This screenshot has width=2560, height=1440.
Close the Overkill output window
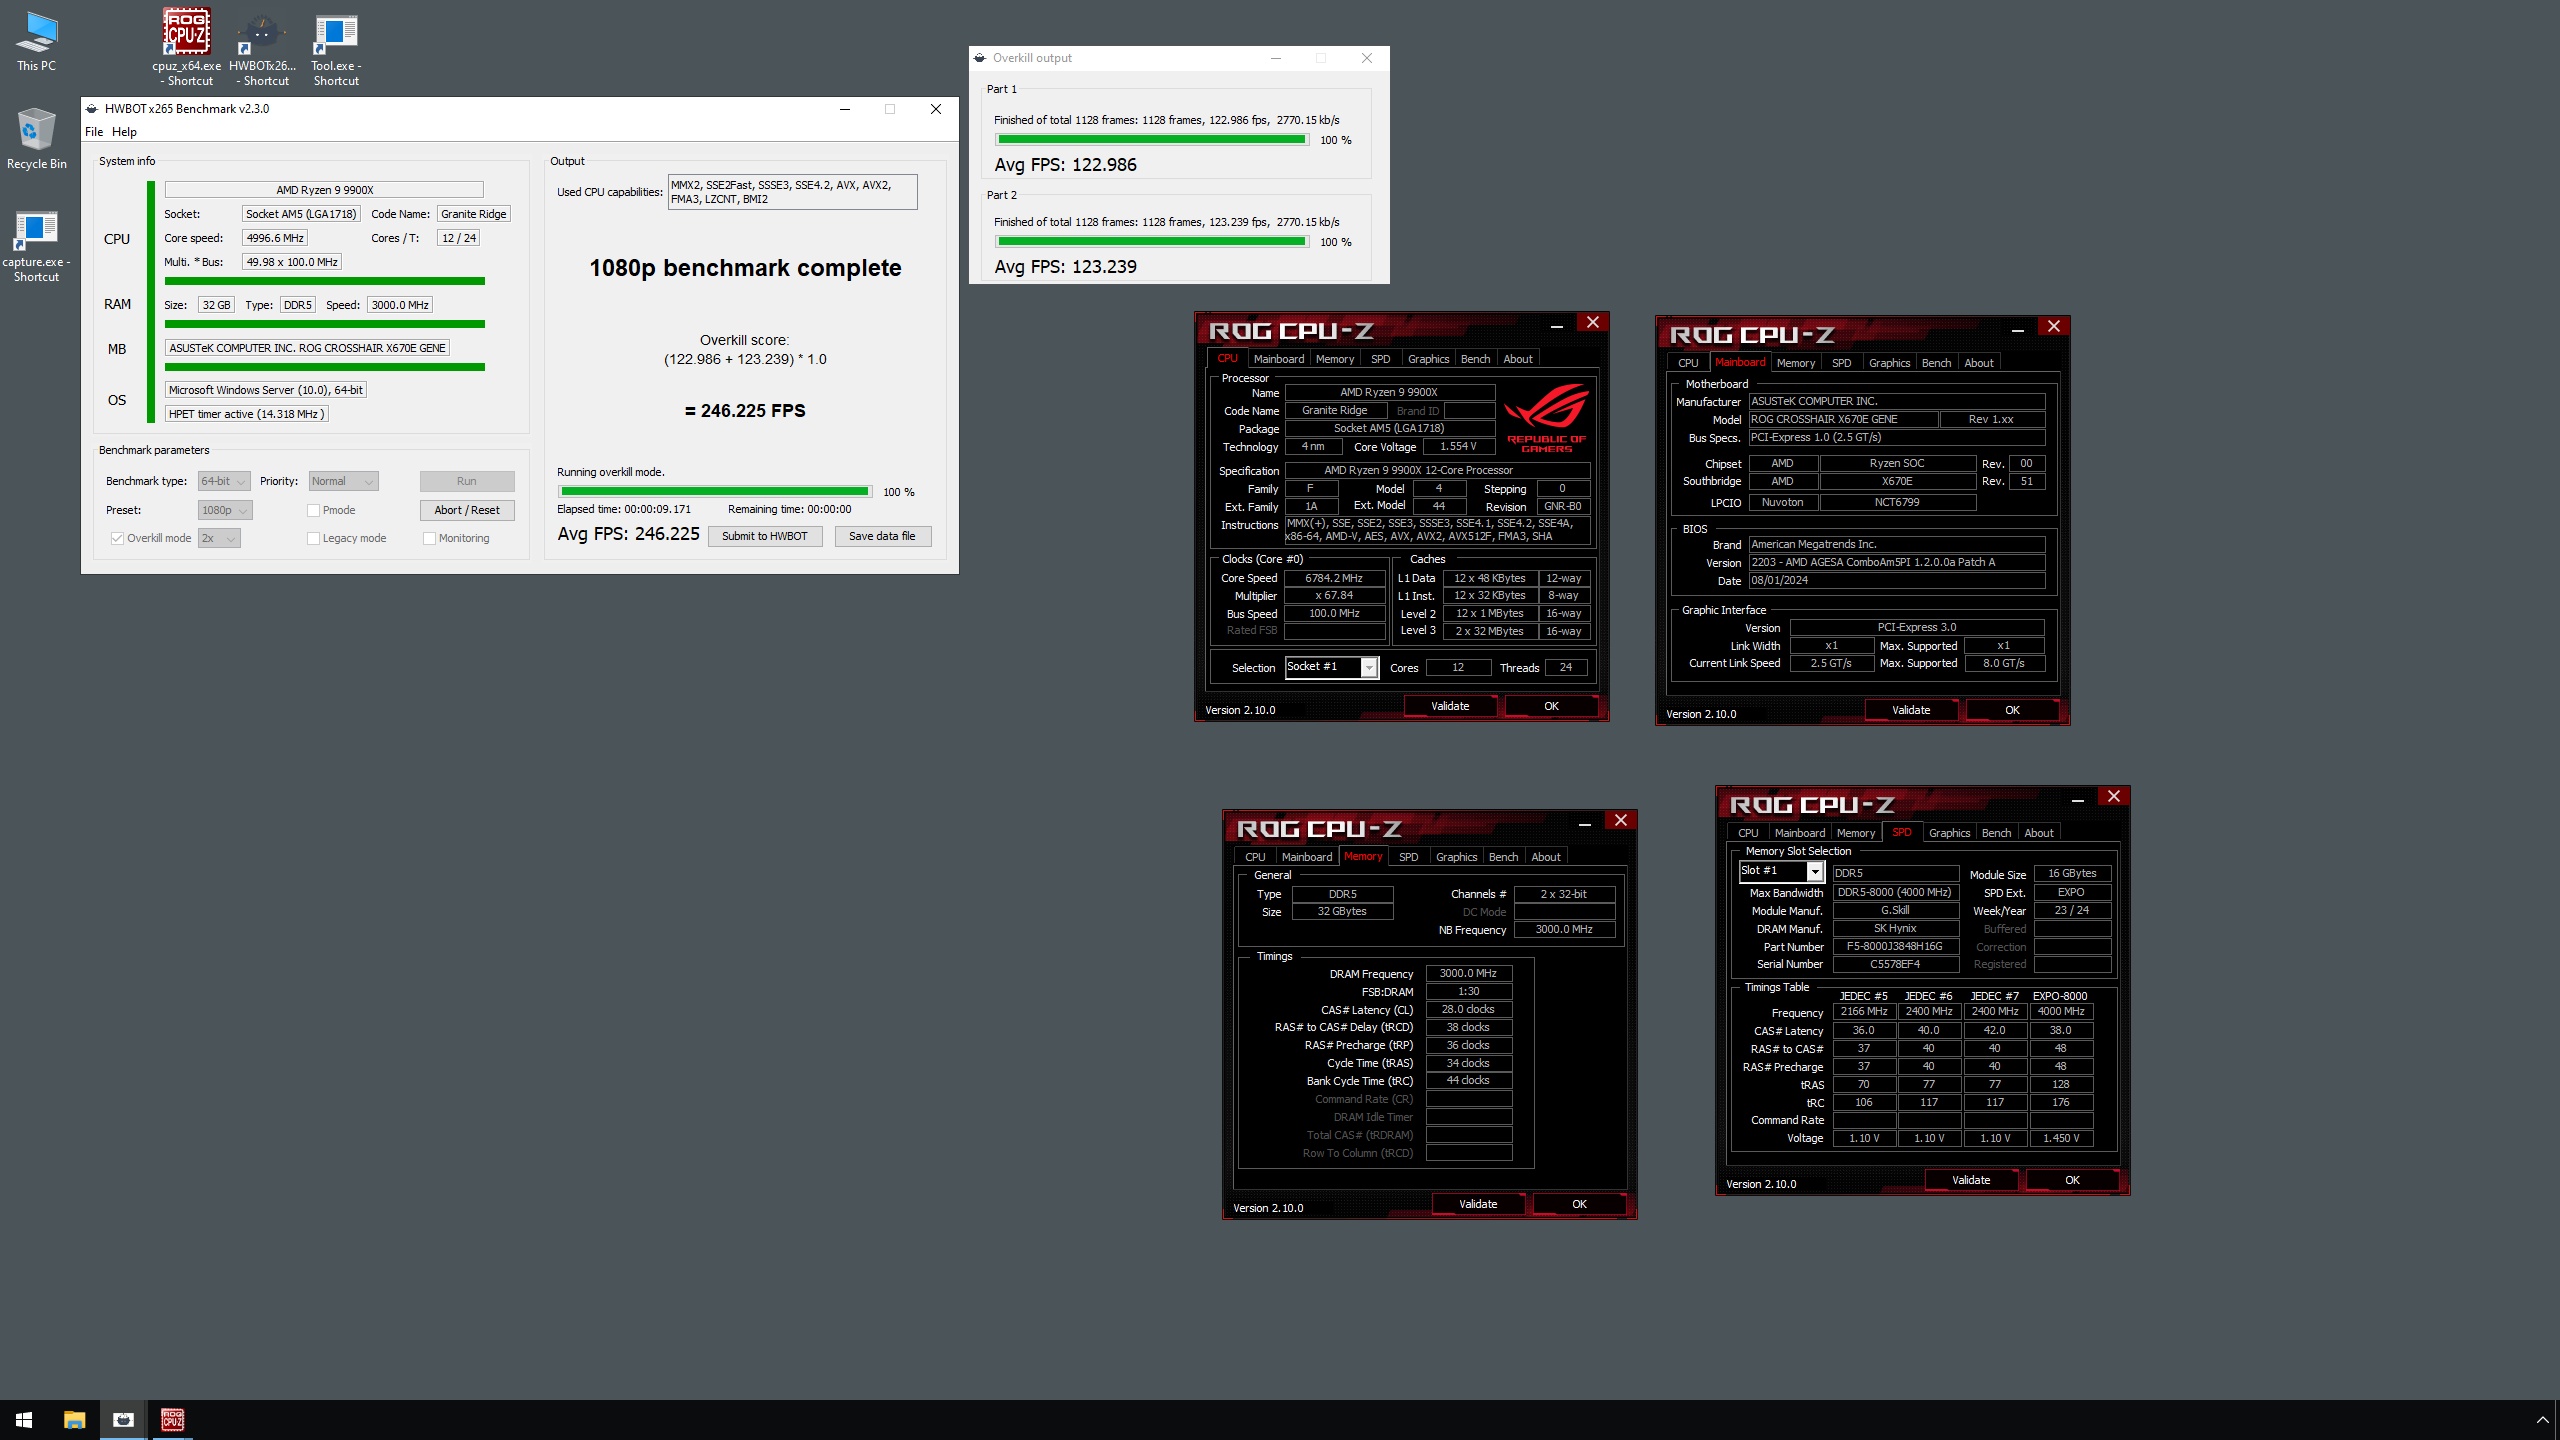[1367, 58]
